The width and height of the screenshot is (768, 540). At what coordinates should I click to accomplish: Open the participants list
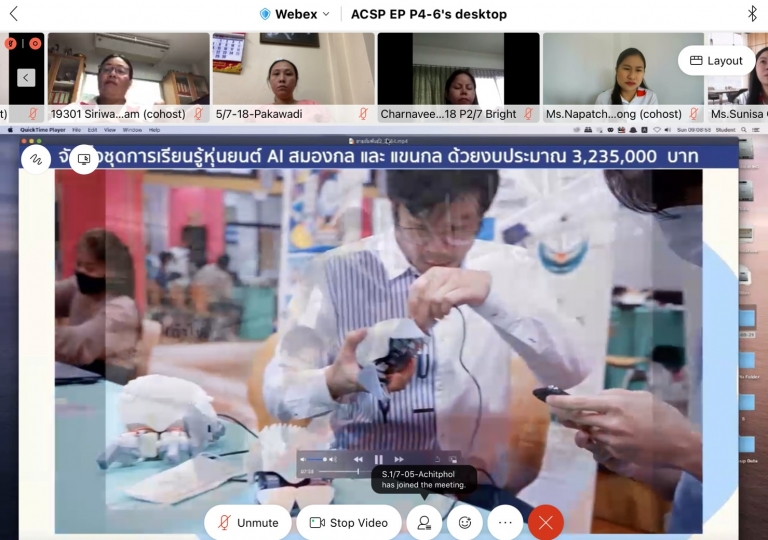coord(424,523)
